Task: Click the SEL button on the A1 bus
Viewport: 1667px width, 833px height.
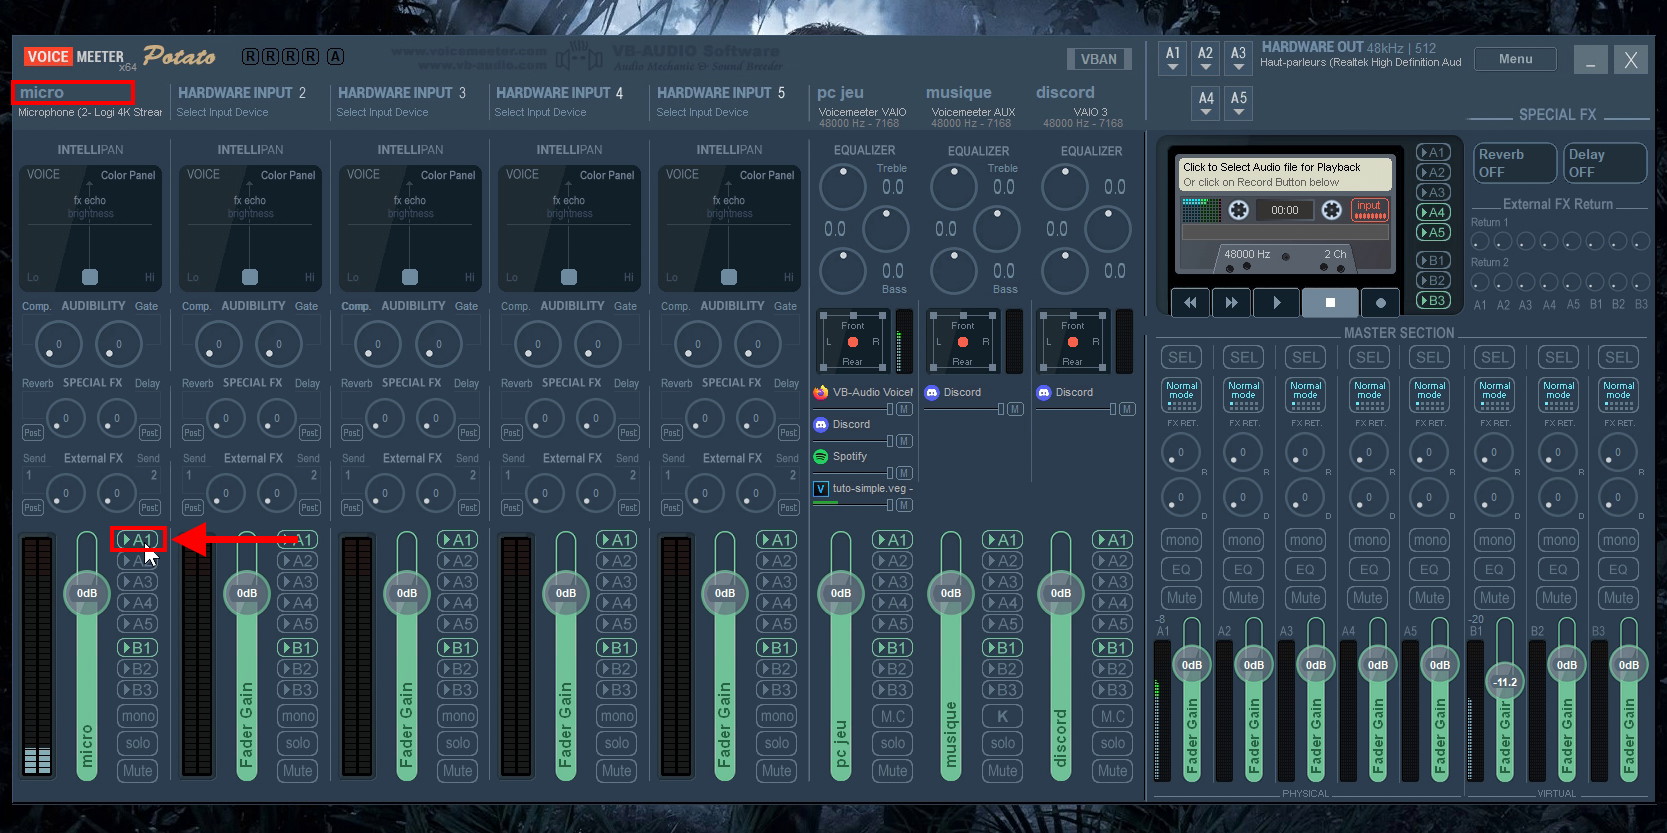Action: click(x=1182, y=357)
